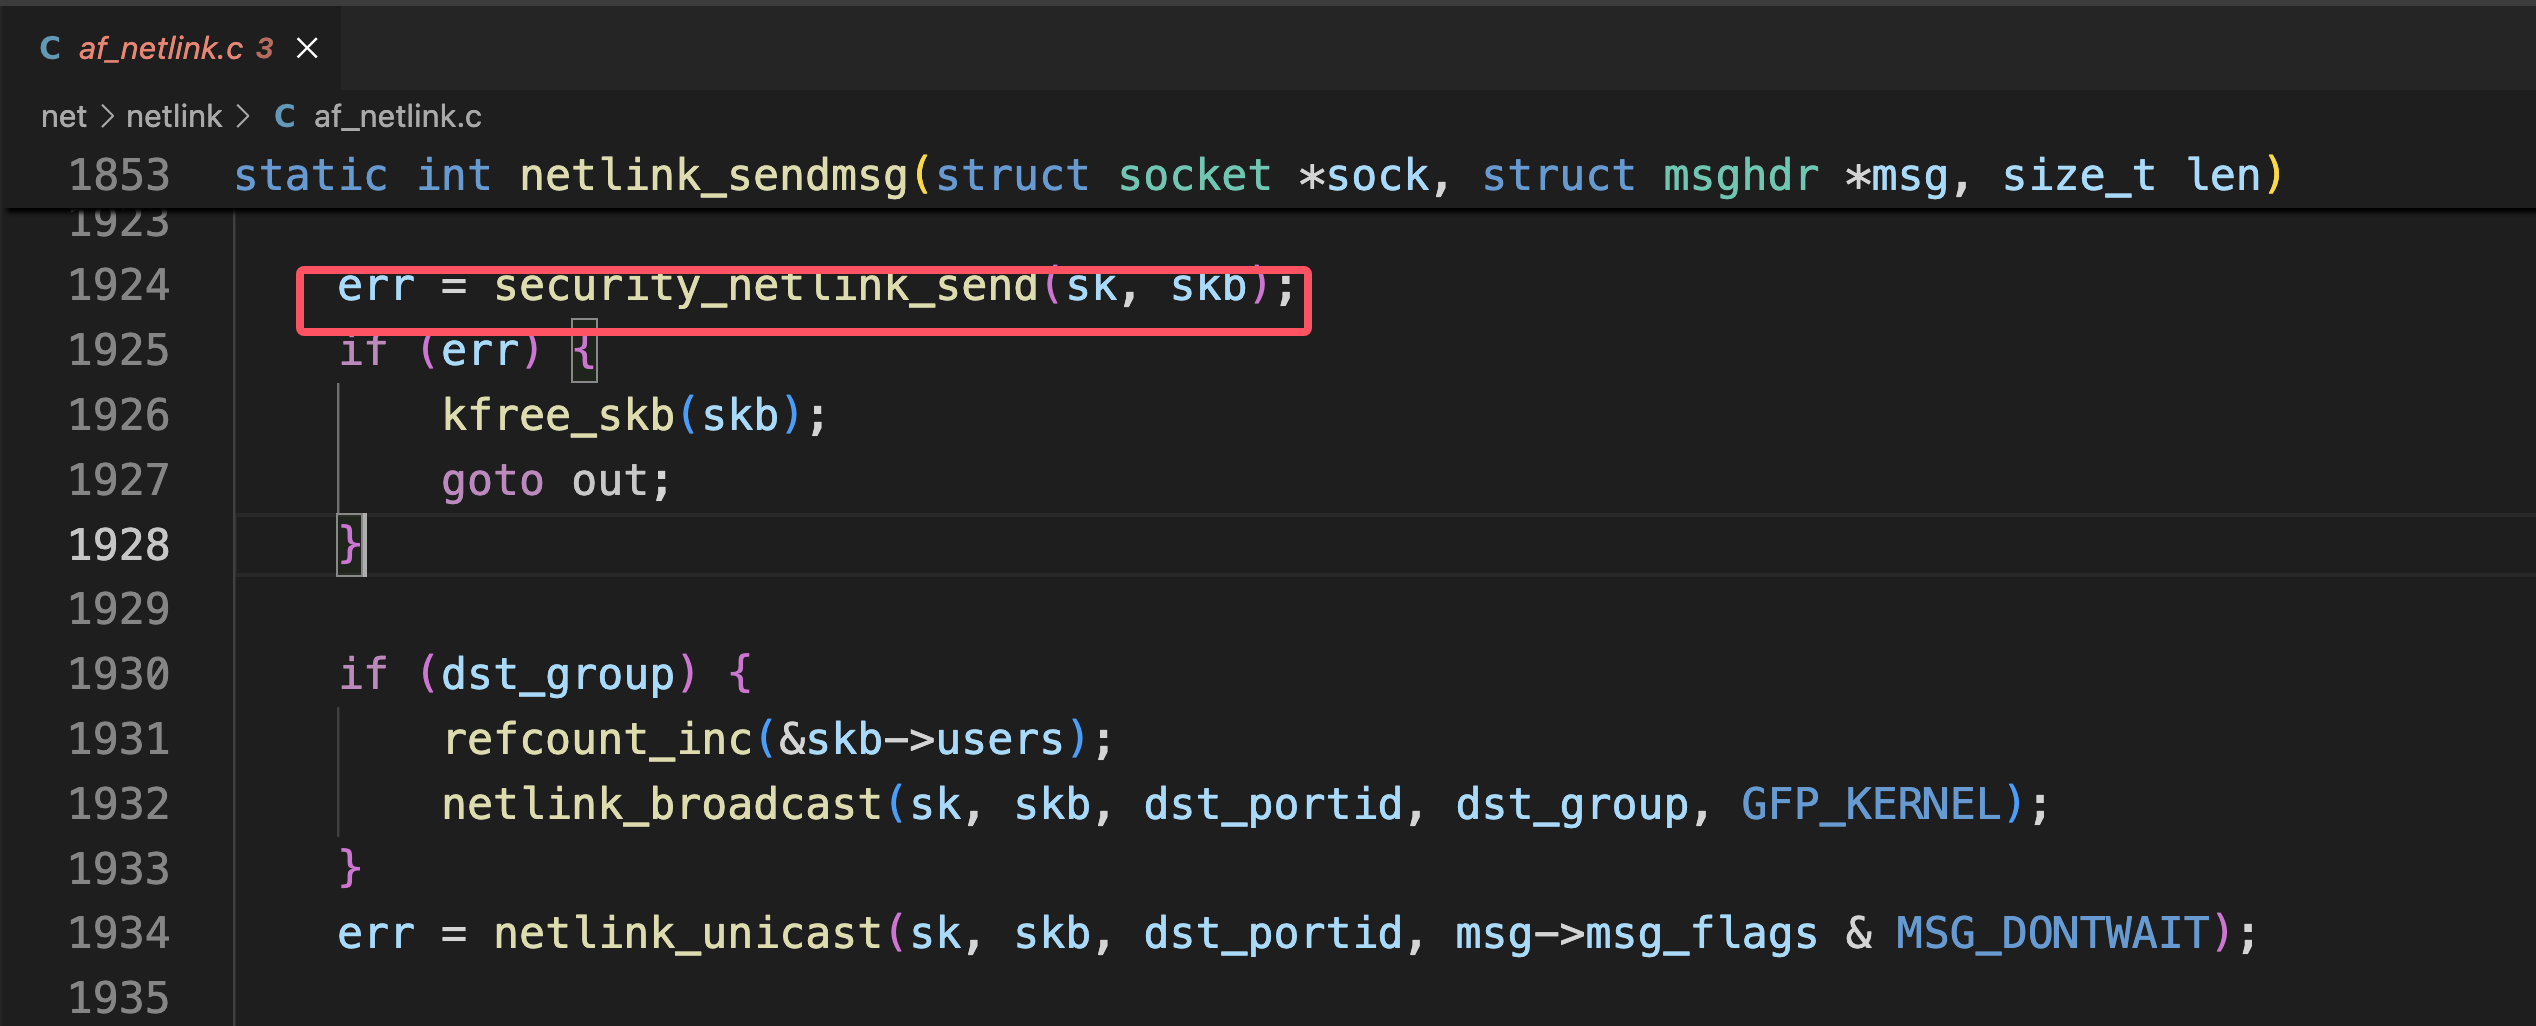Click the C language icon in the af_netlink.c tab
The height and width of the screenshot is (1026, 2536).
coord(50,48)
